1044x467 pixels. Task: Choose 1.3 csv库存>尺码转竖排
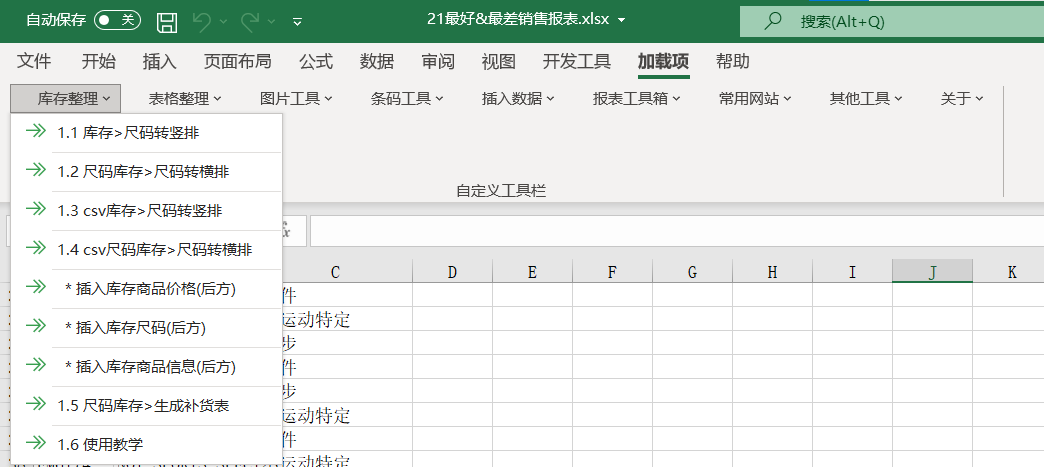pyautogui.click(x=146, y=211)
